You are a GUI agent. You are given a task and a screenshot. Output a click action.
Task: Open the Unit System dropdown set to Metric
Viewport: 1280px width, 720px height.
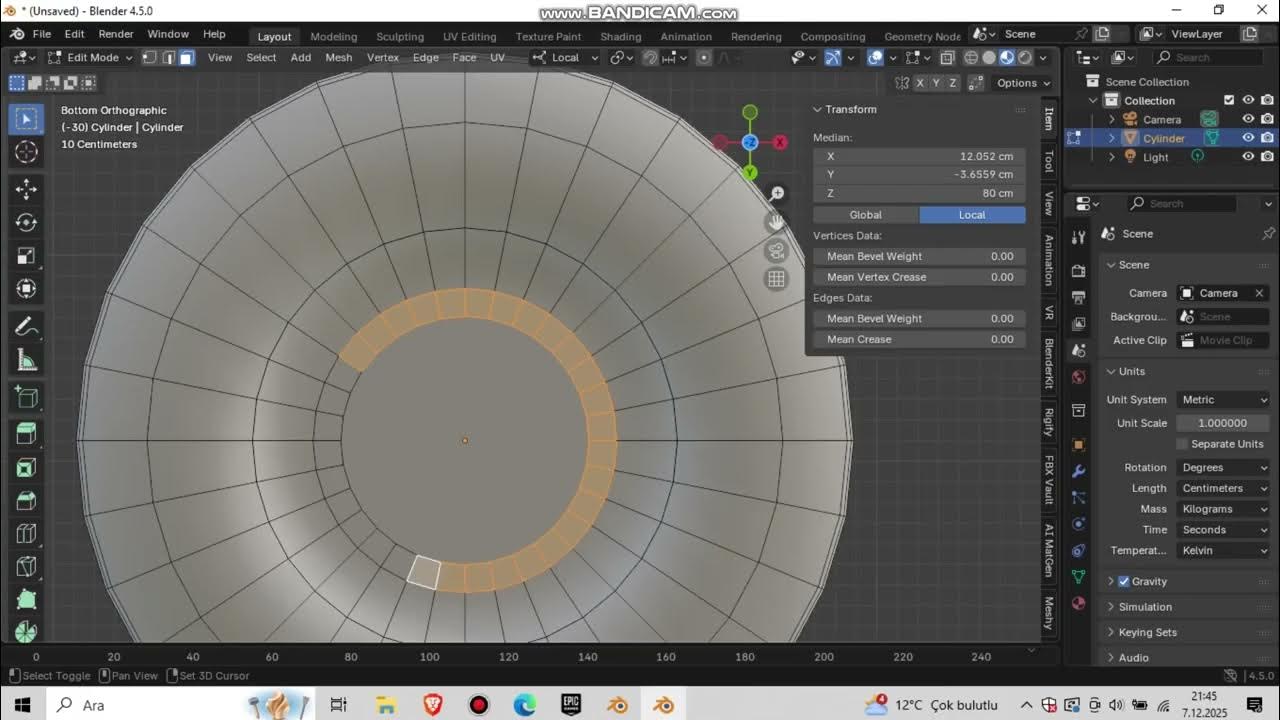[1222, 399]
